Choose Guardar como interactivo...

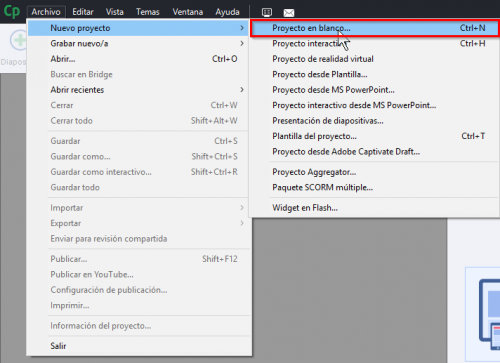click(x=138, y=172)
